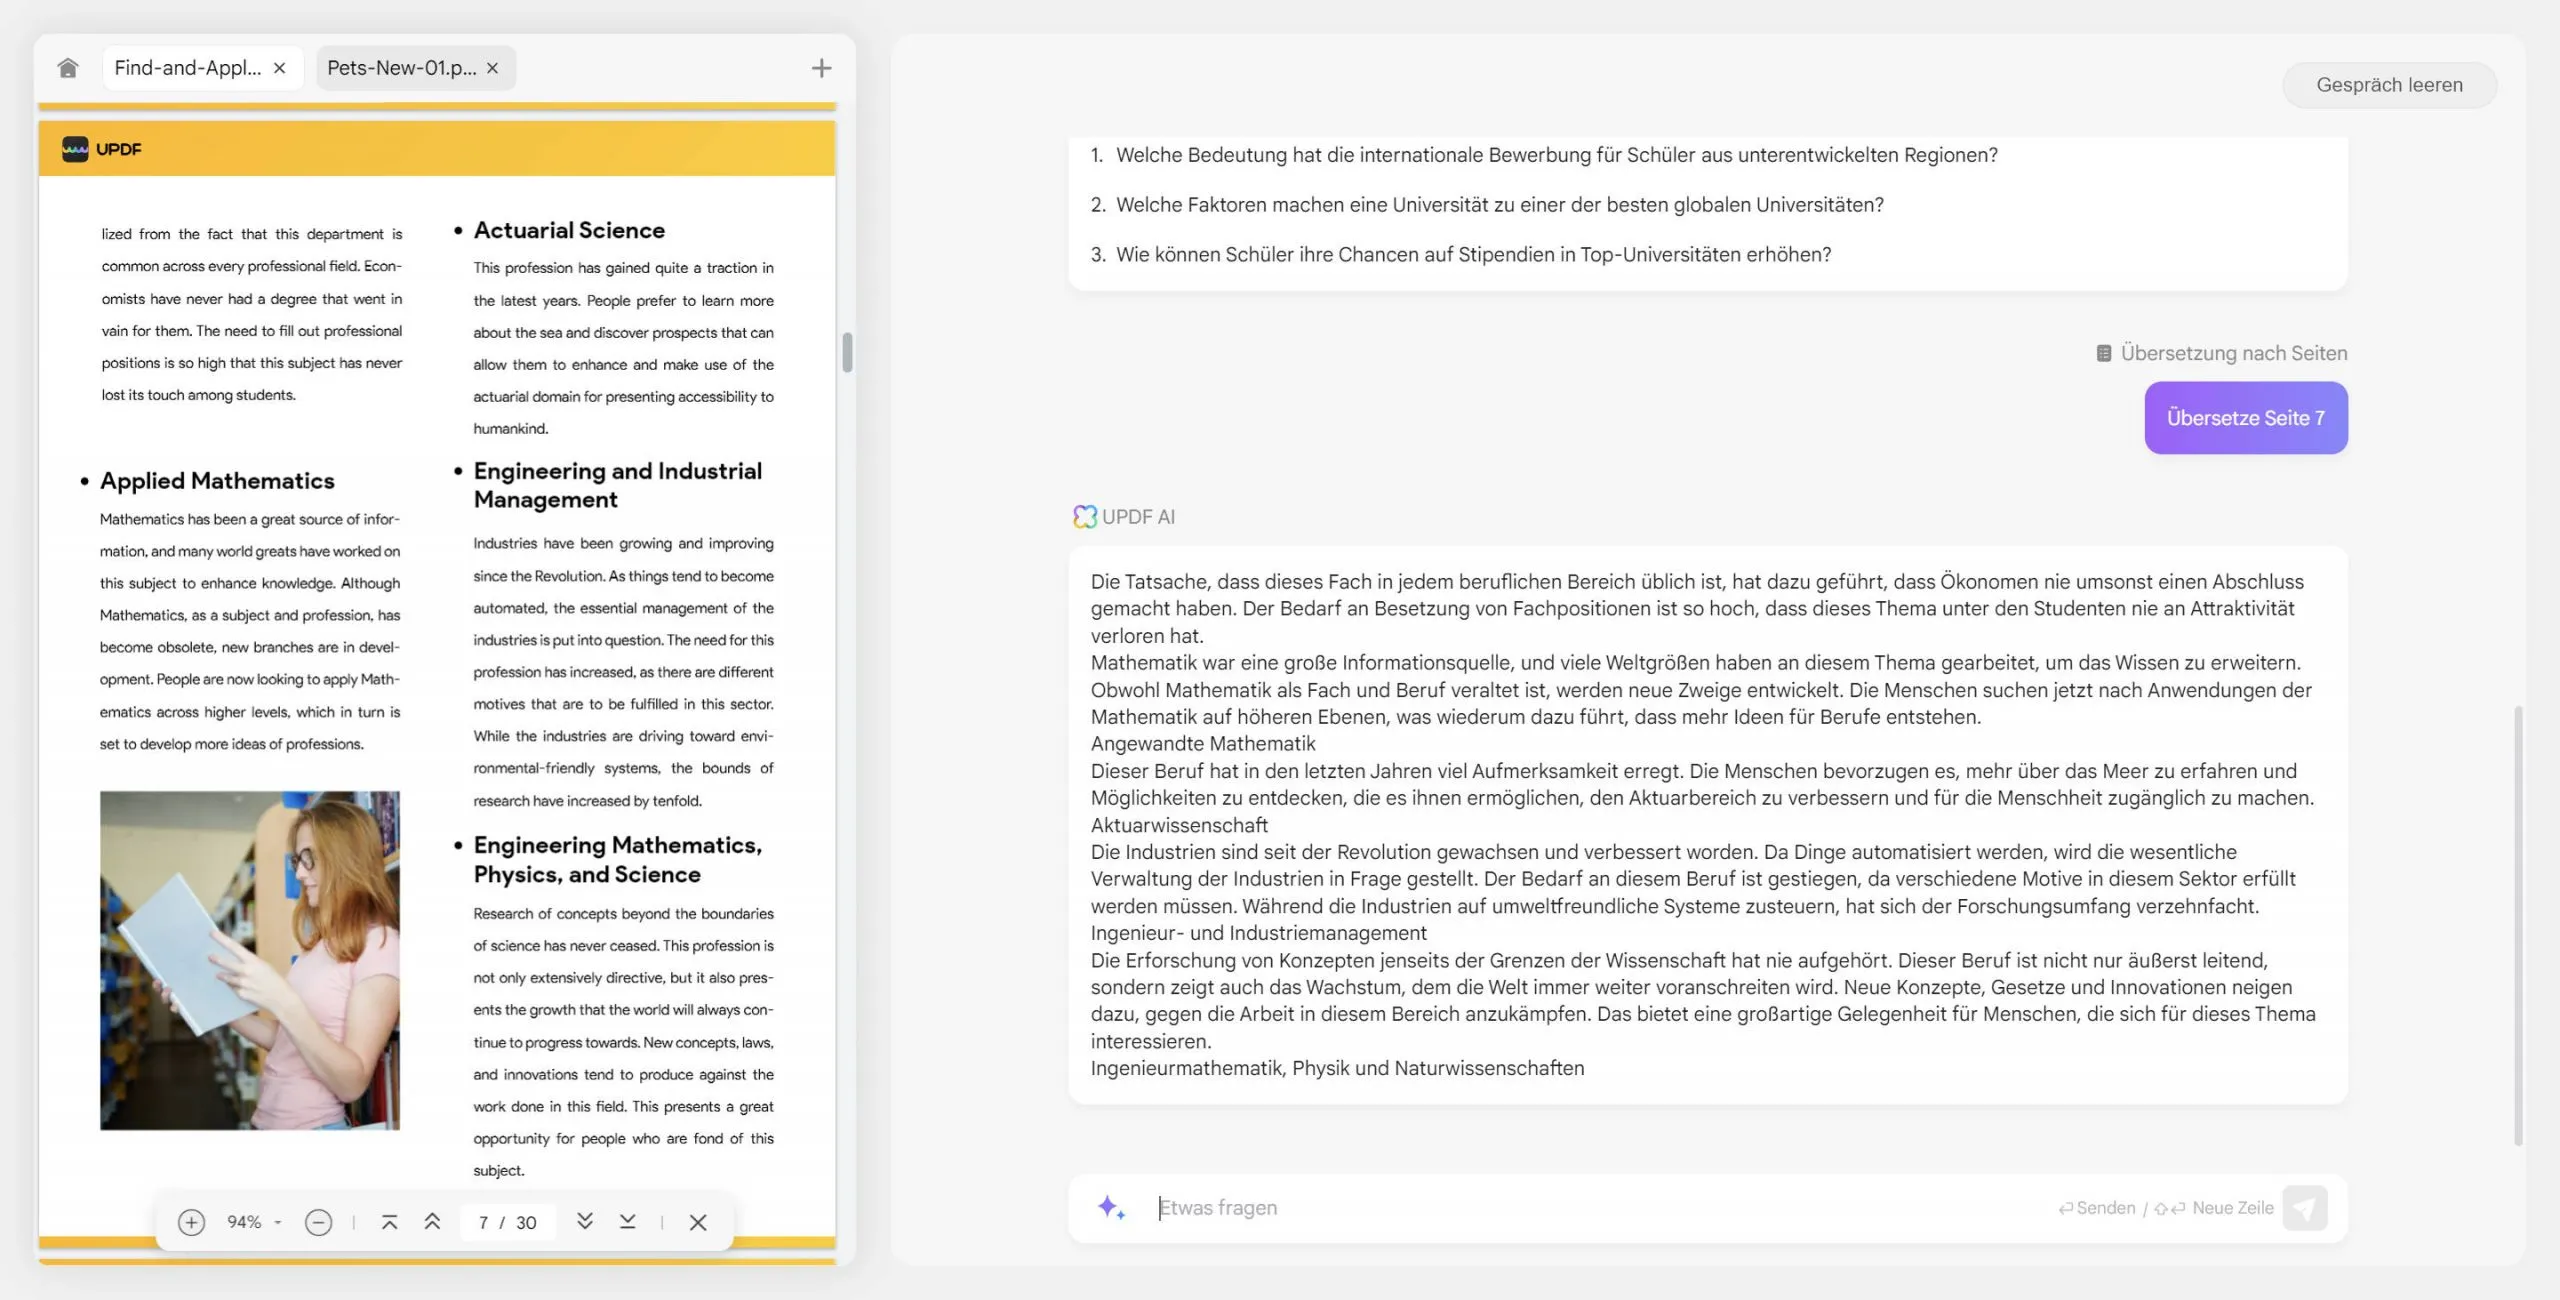Open a new tab with plus icon
The height and width of the screenshot is (1300, 2560).
(x=821, y=68)
